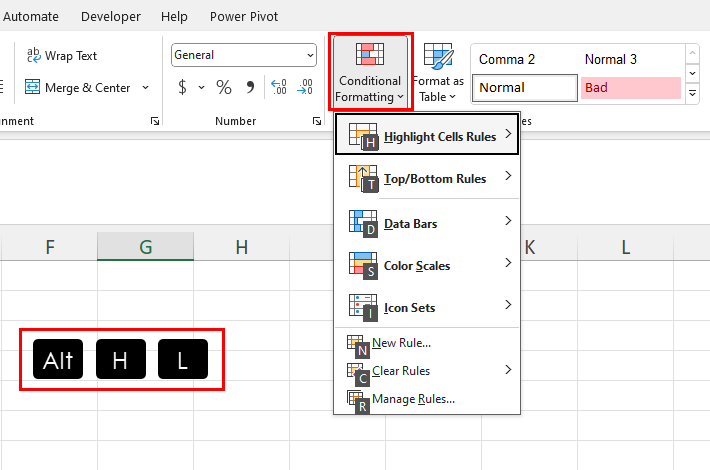This screenshot has width=710, height=470.
Task: Open Icon Sets submenu
Action: tap(427, 307)
